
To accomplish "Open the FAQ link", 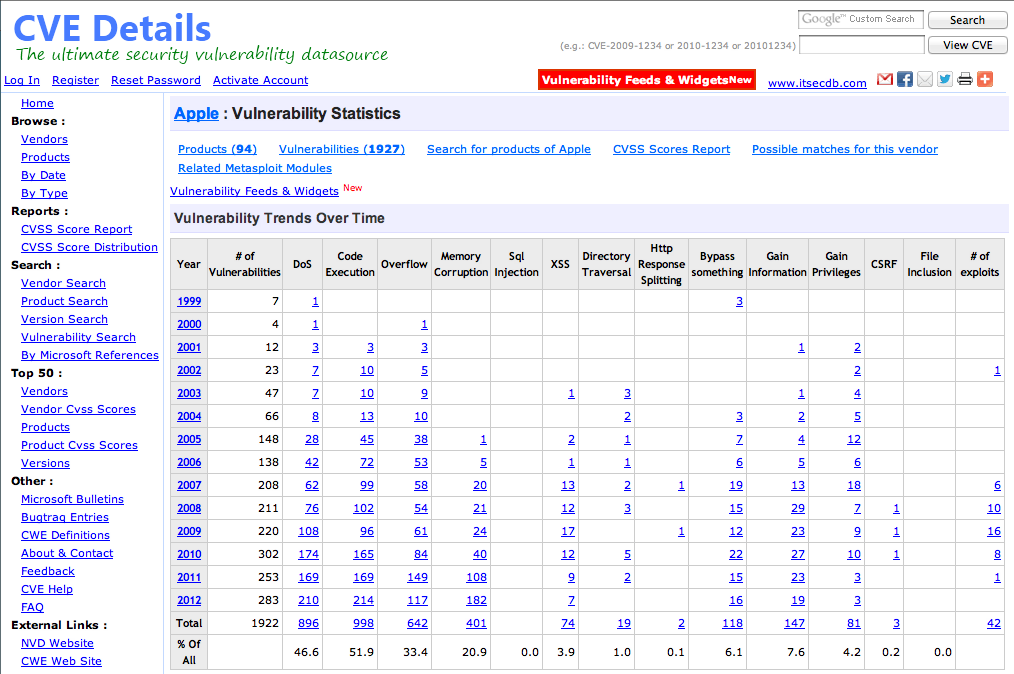I will (x=32, y=607).
